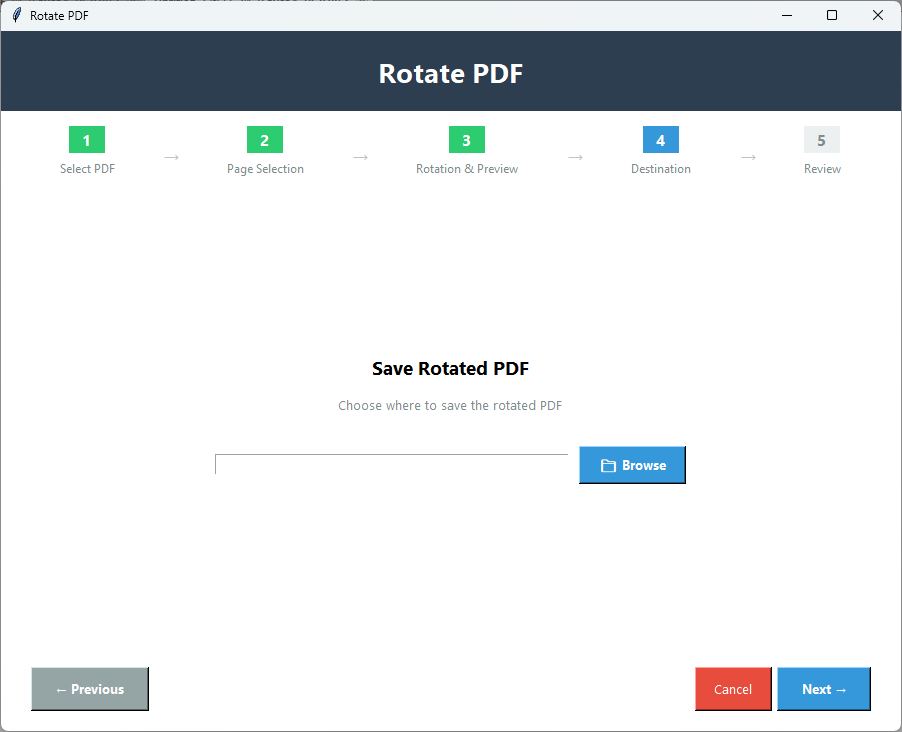Screen dimensions: 902x732
Task: Click the arrow between Rotation and Destination
Action: (574, 157)
